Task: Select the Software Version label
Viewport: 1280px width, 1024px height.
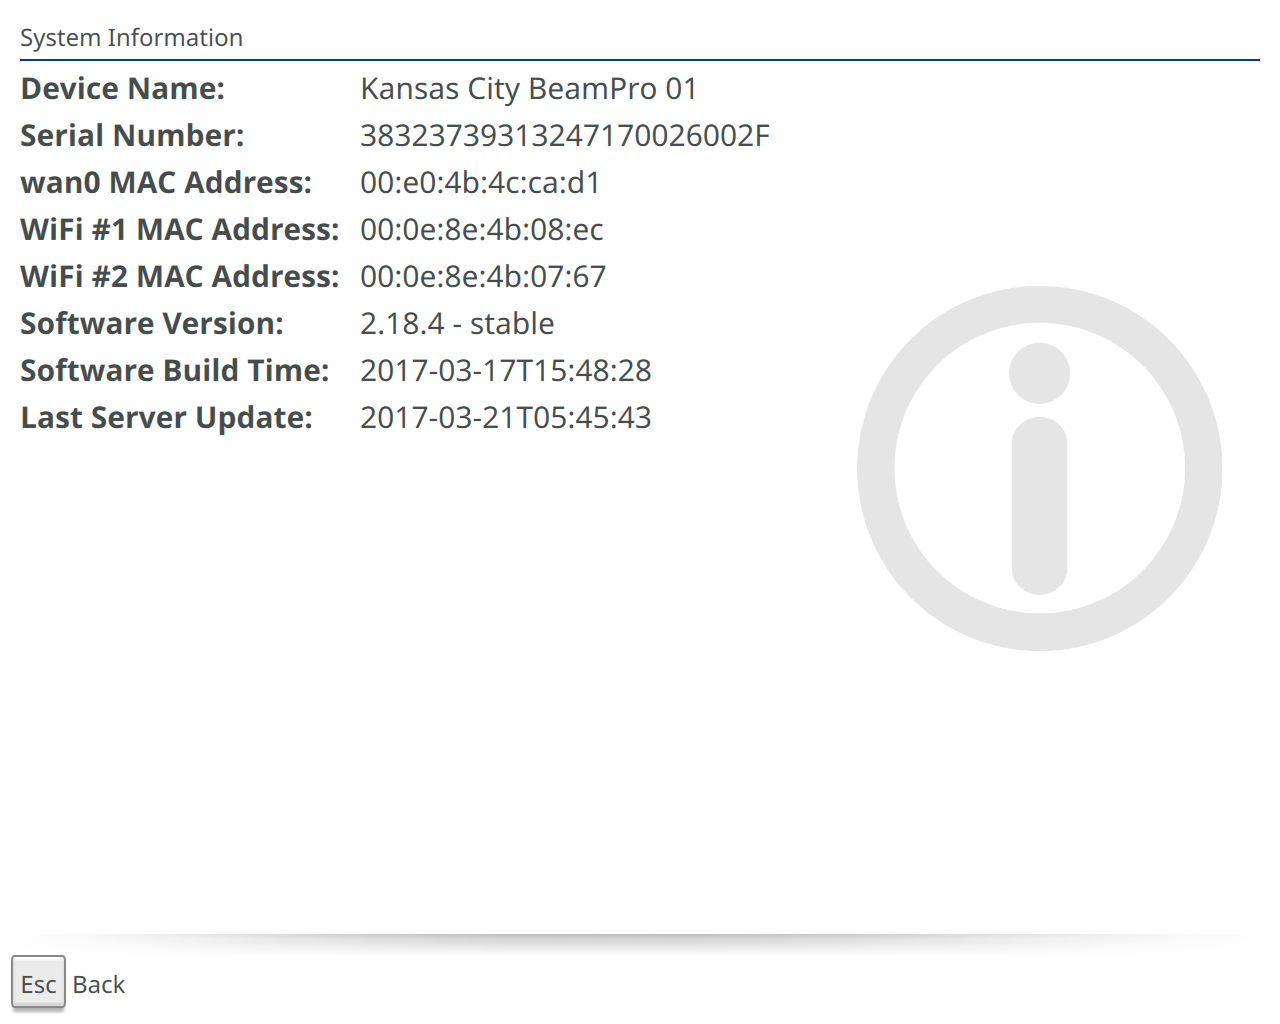Action: tap(152, 324)
